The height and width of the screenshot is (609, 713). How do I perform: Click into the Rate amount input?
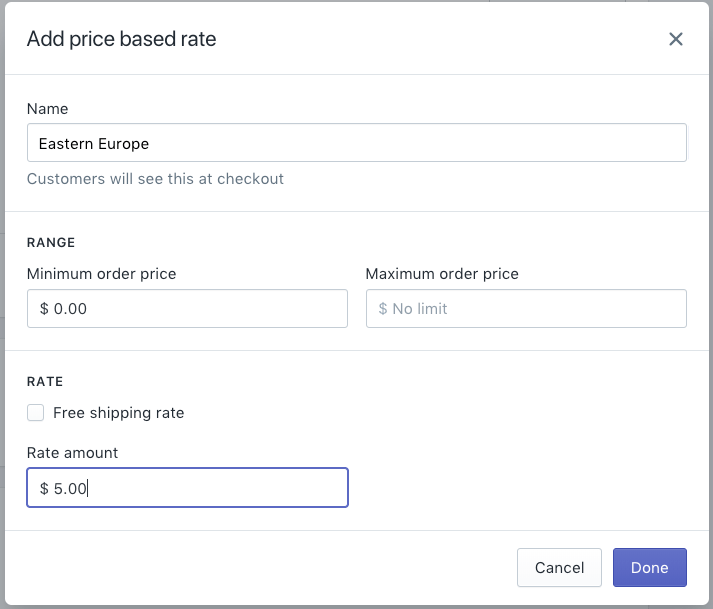pyautogui.click(x=187, y=488)
